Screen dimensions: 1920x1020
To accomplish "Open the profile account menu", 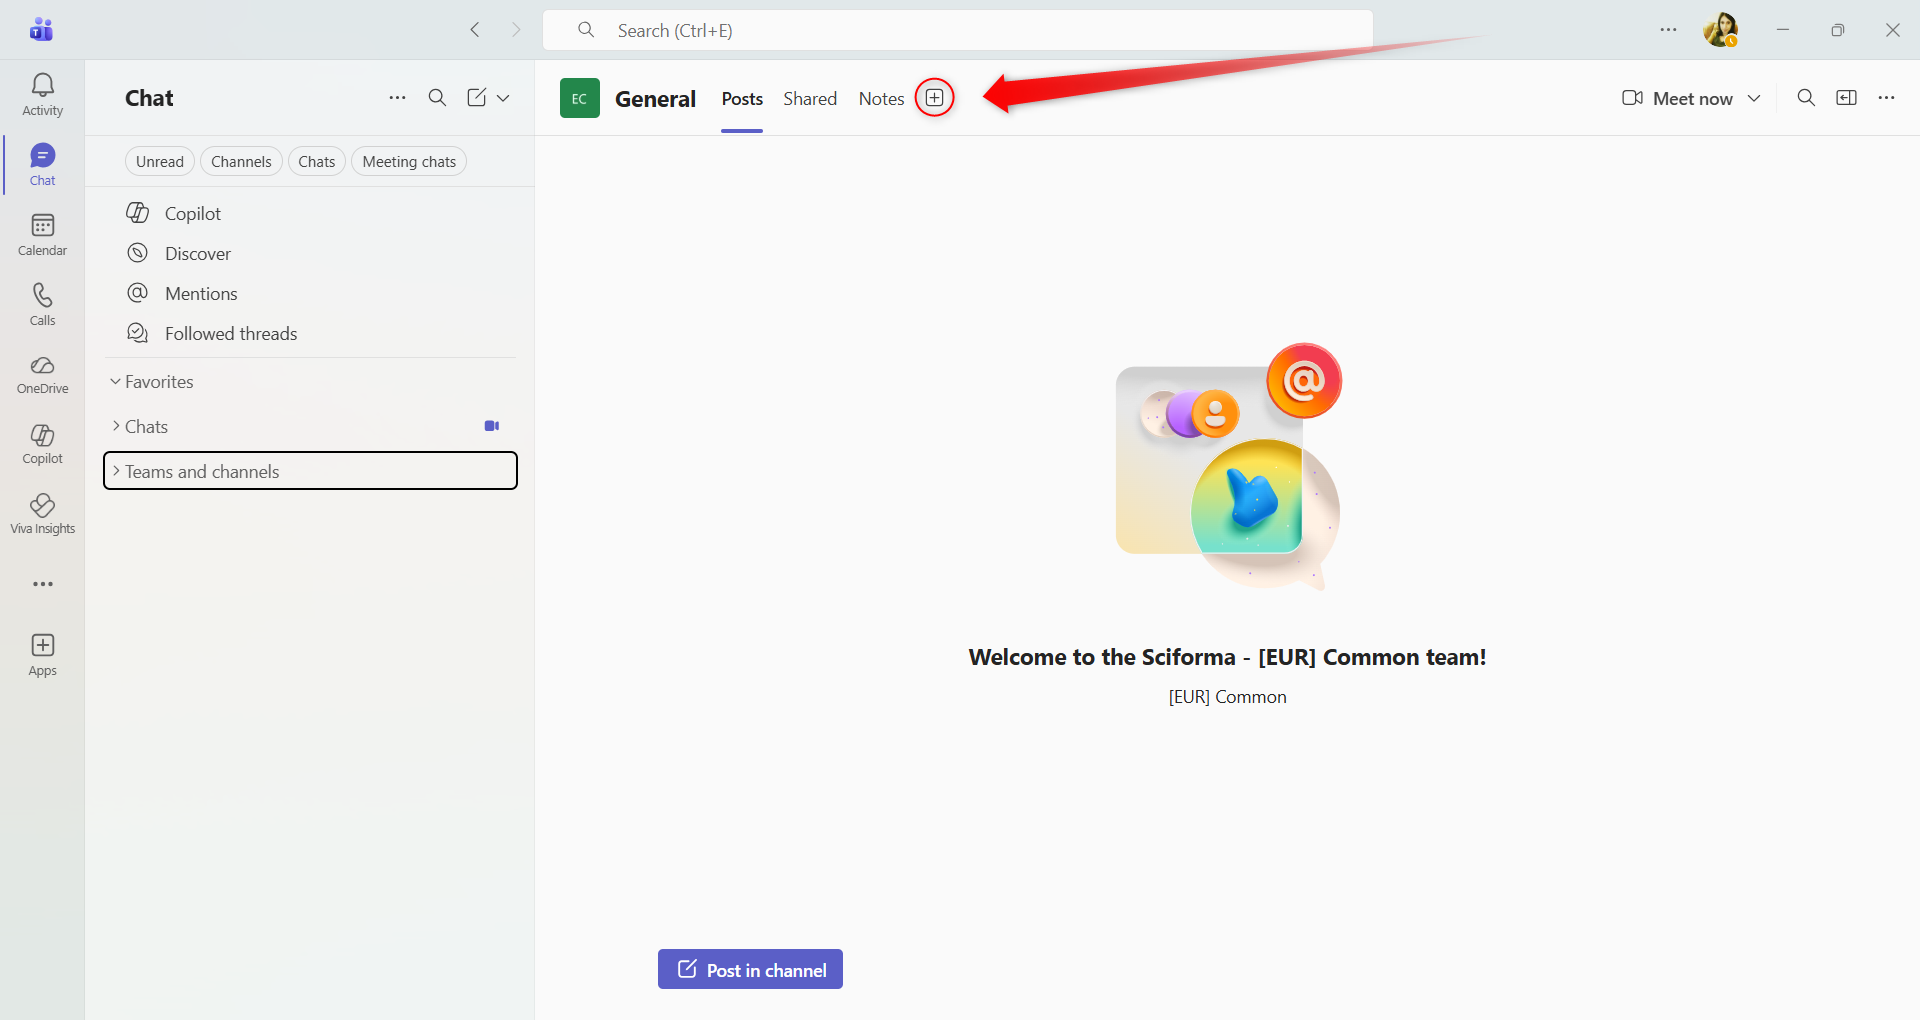I will pos(1721,30).
